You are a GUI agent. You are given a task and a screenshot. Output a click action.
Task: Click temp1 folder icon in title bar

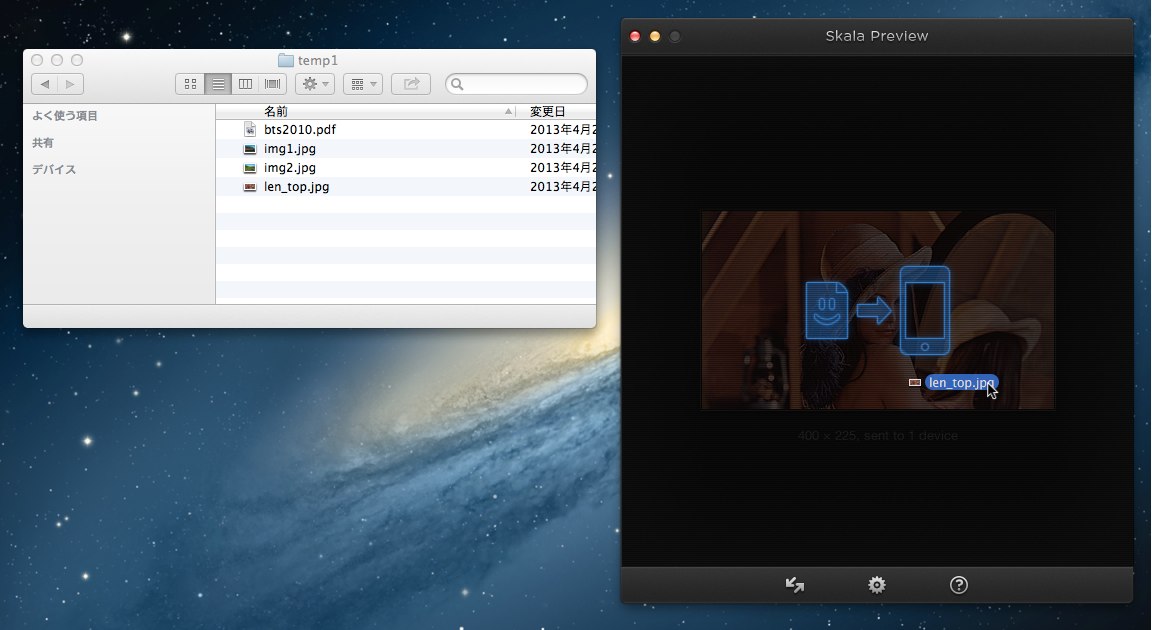286,60
